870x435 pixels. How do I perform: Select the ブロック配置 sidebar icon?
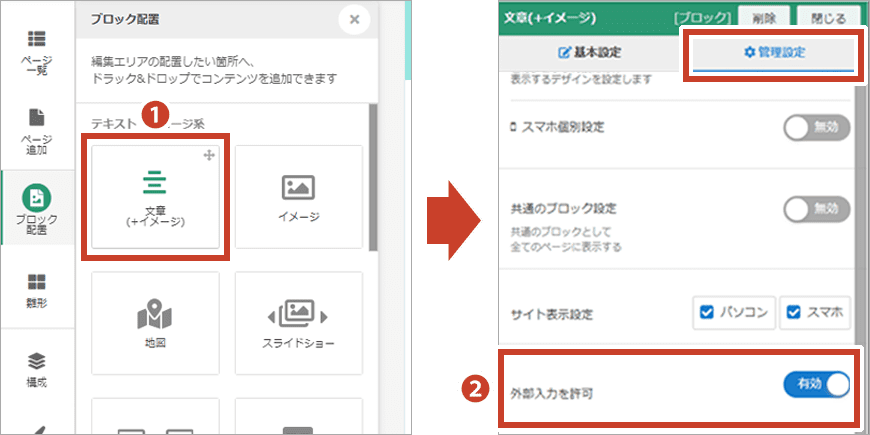coord(37,207)
